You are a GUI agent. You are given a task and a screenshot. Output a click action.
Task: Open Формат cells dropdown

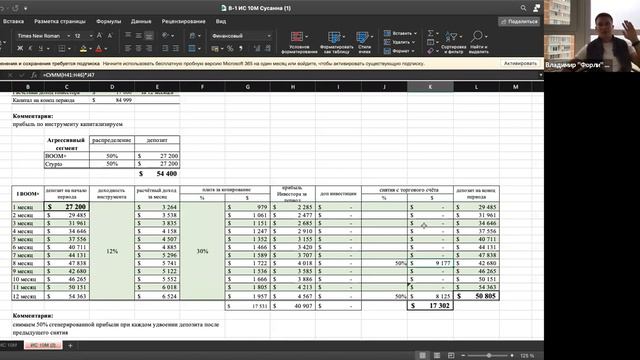click(399, 51)
